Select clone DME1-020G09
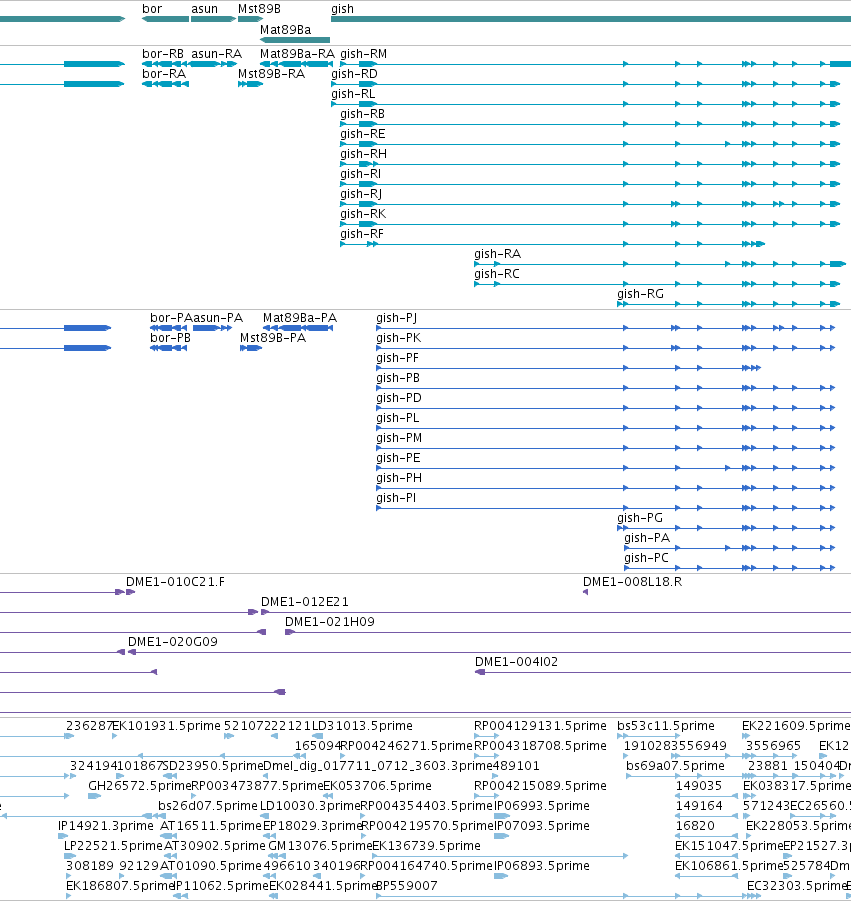This screenshot has width=851, height=901. [173, 642]
